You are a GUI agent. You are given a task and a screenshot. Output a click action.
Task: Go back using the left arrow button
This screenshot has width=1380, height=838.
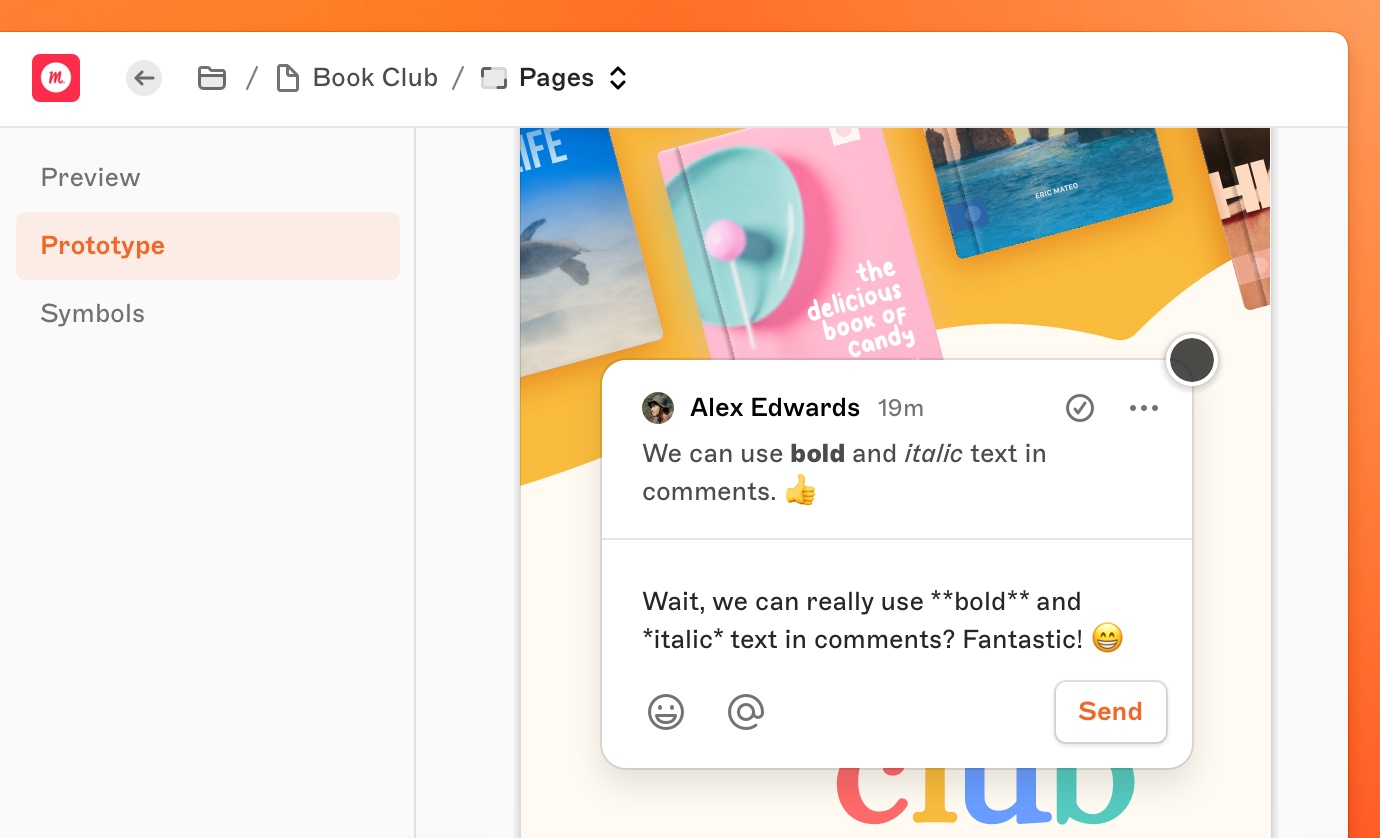coord(144,78)
